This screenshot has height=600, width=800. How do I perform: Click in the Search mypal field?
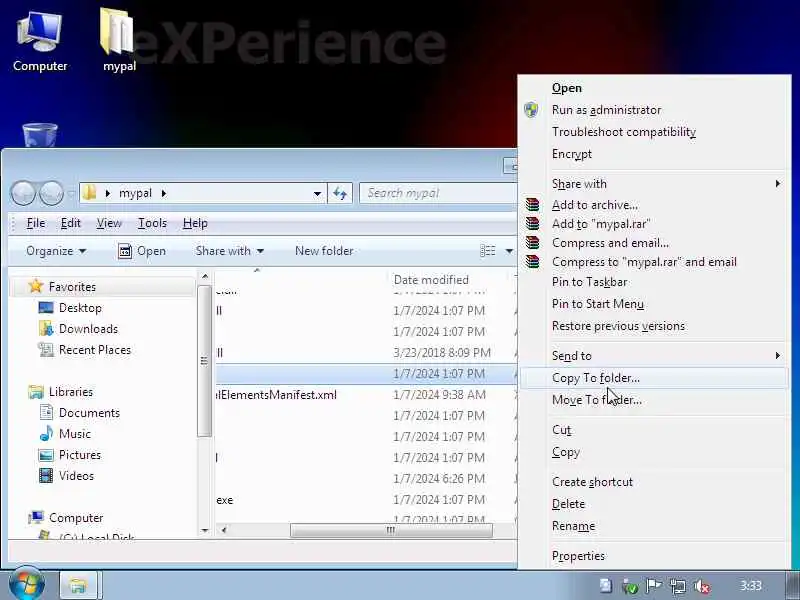click(439, 193)
